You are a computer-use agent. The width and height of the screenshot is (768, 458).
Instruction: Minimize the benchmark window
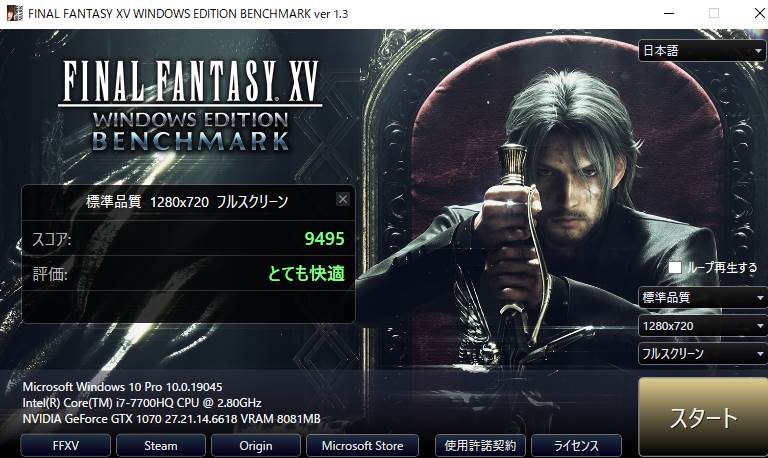[669, 13]
